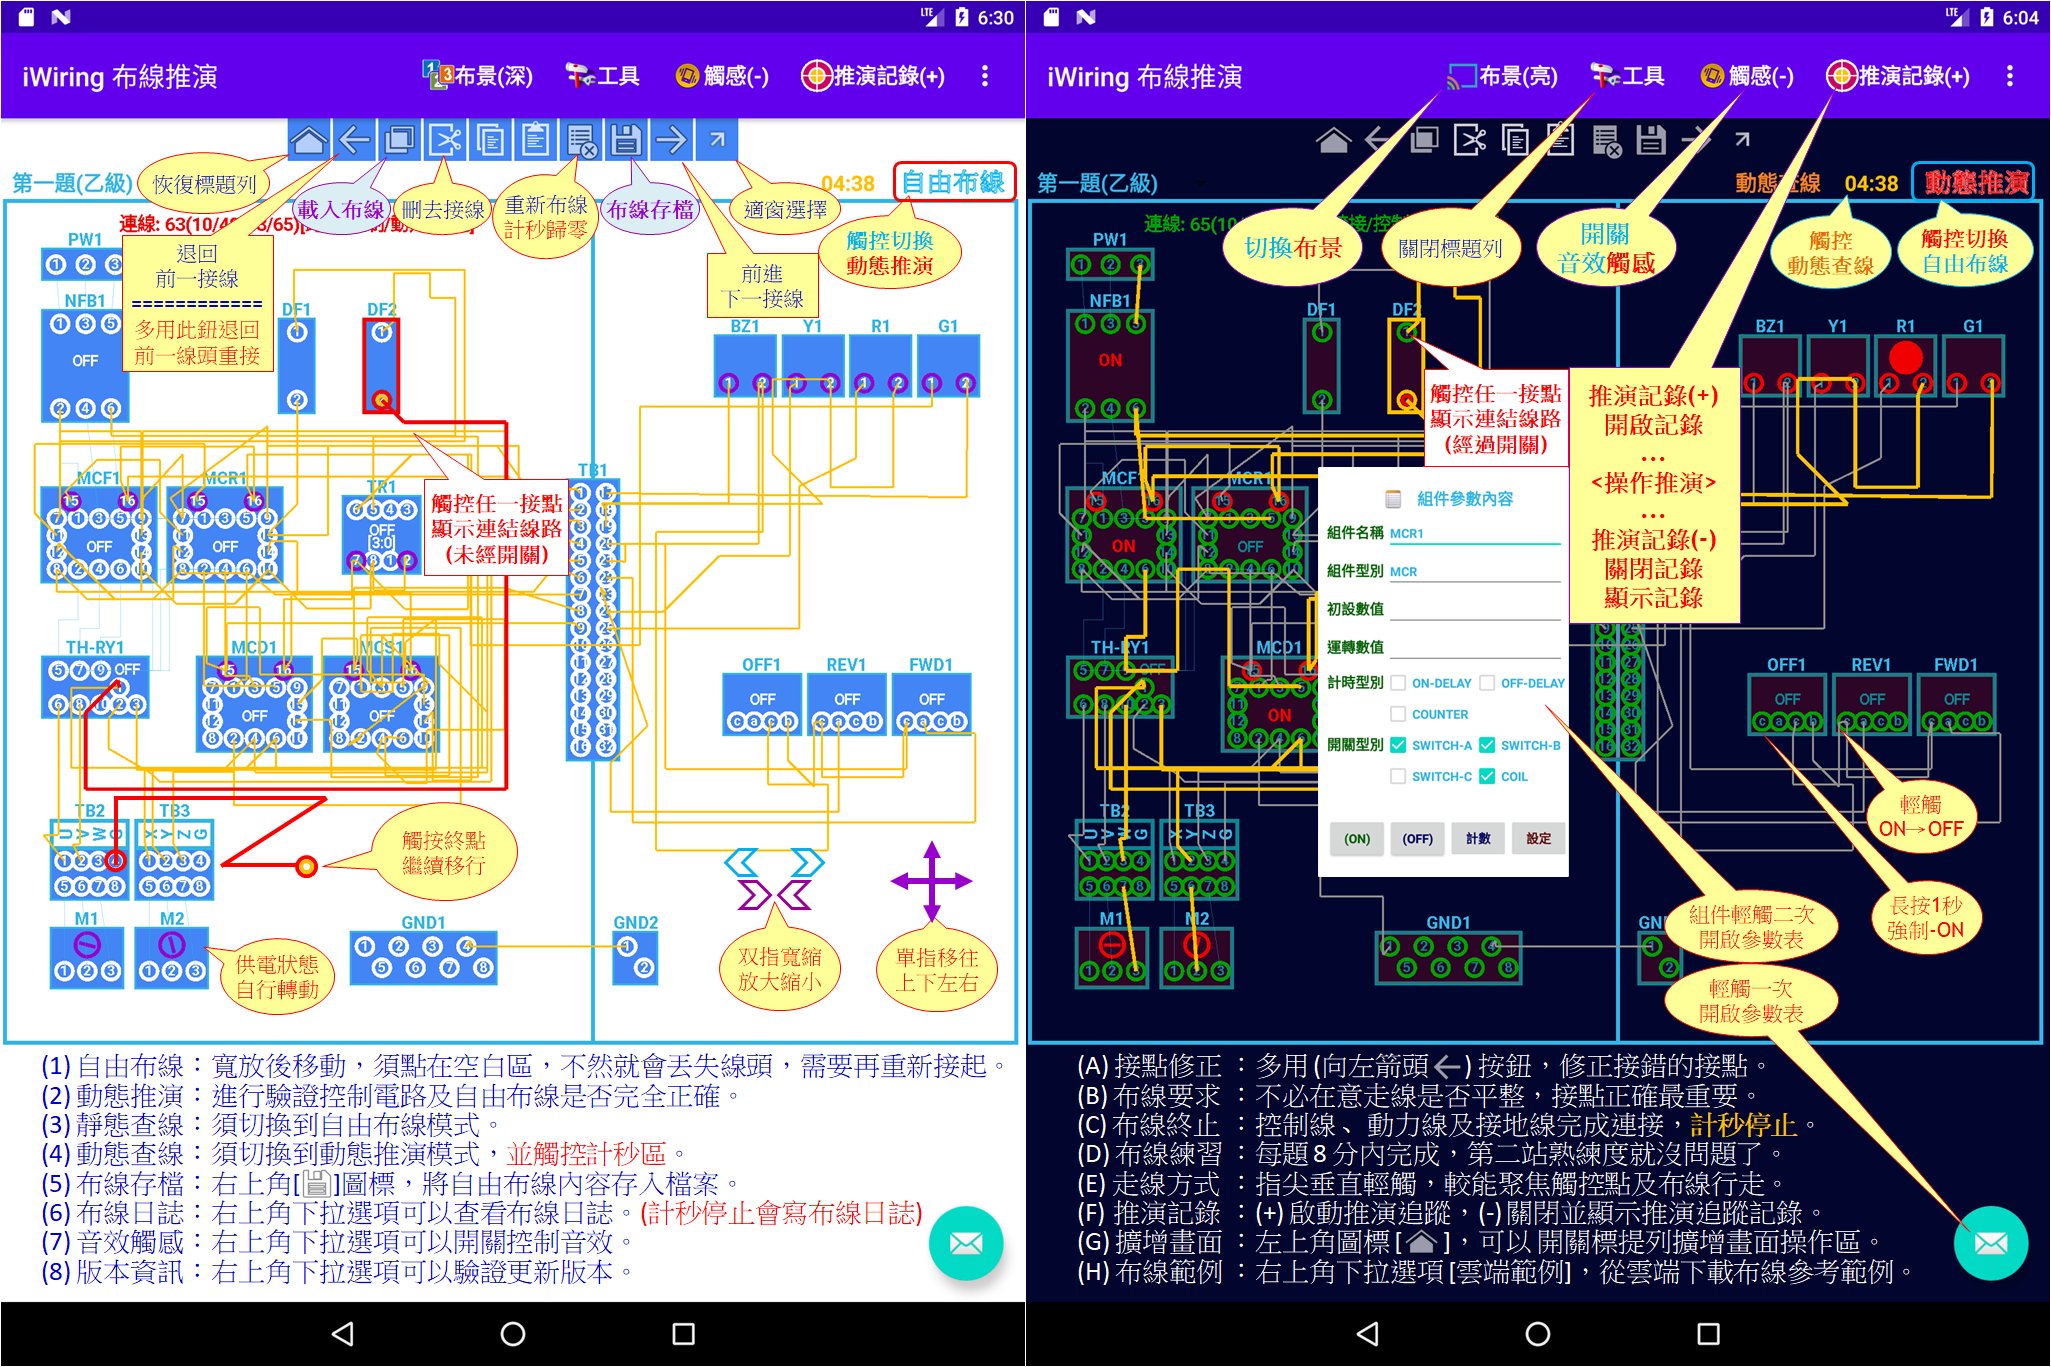Check the SWITCH-C checkbox

1398,776
